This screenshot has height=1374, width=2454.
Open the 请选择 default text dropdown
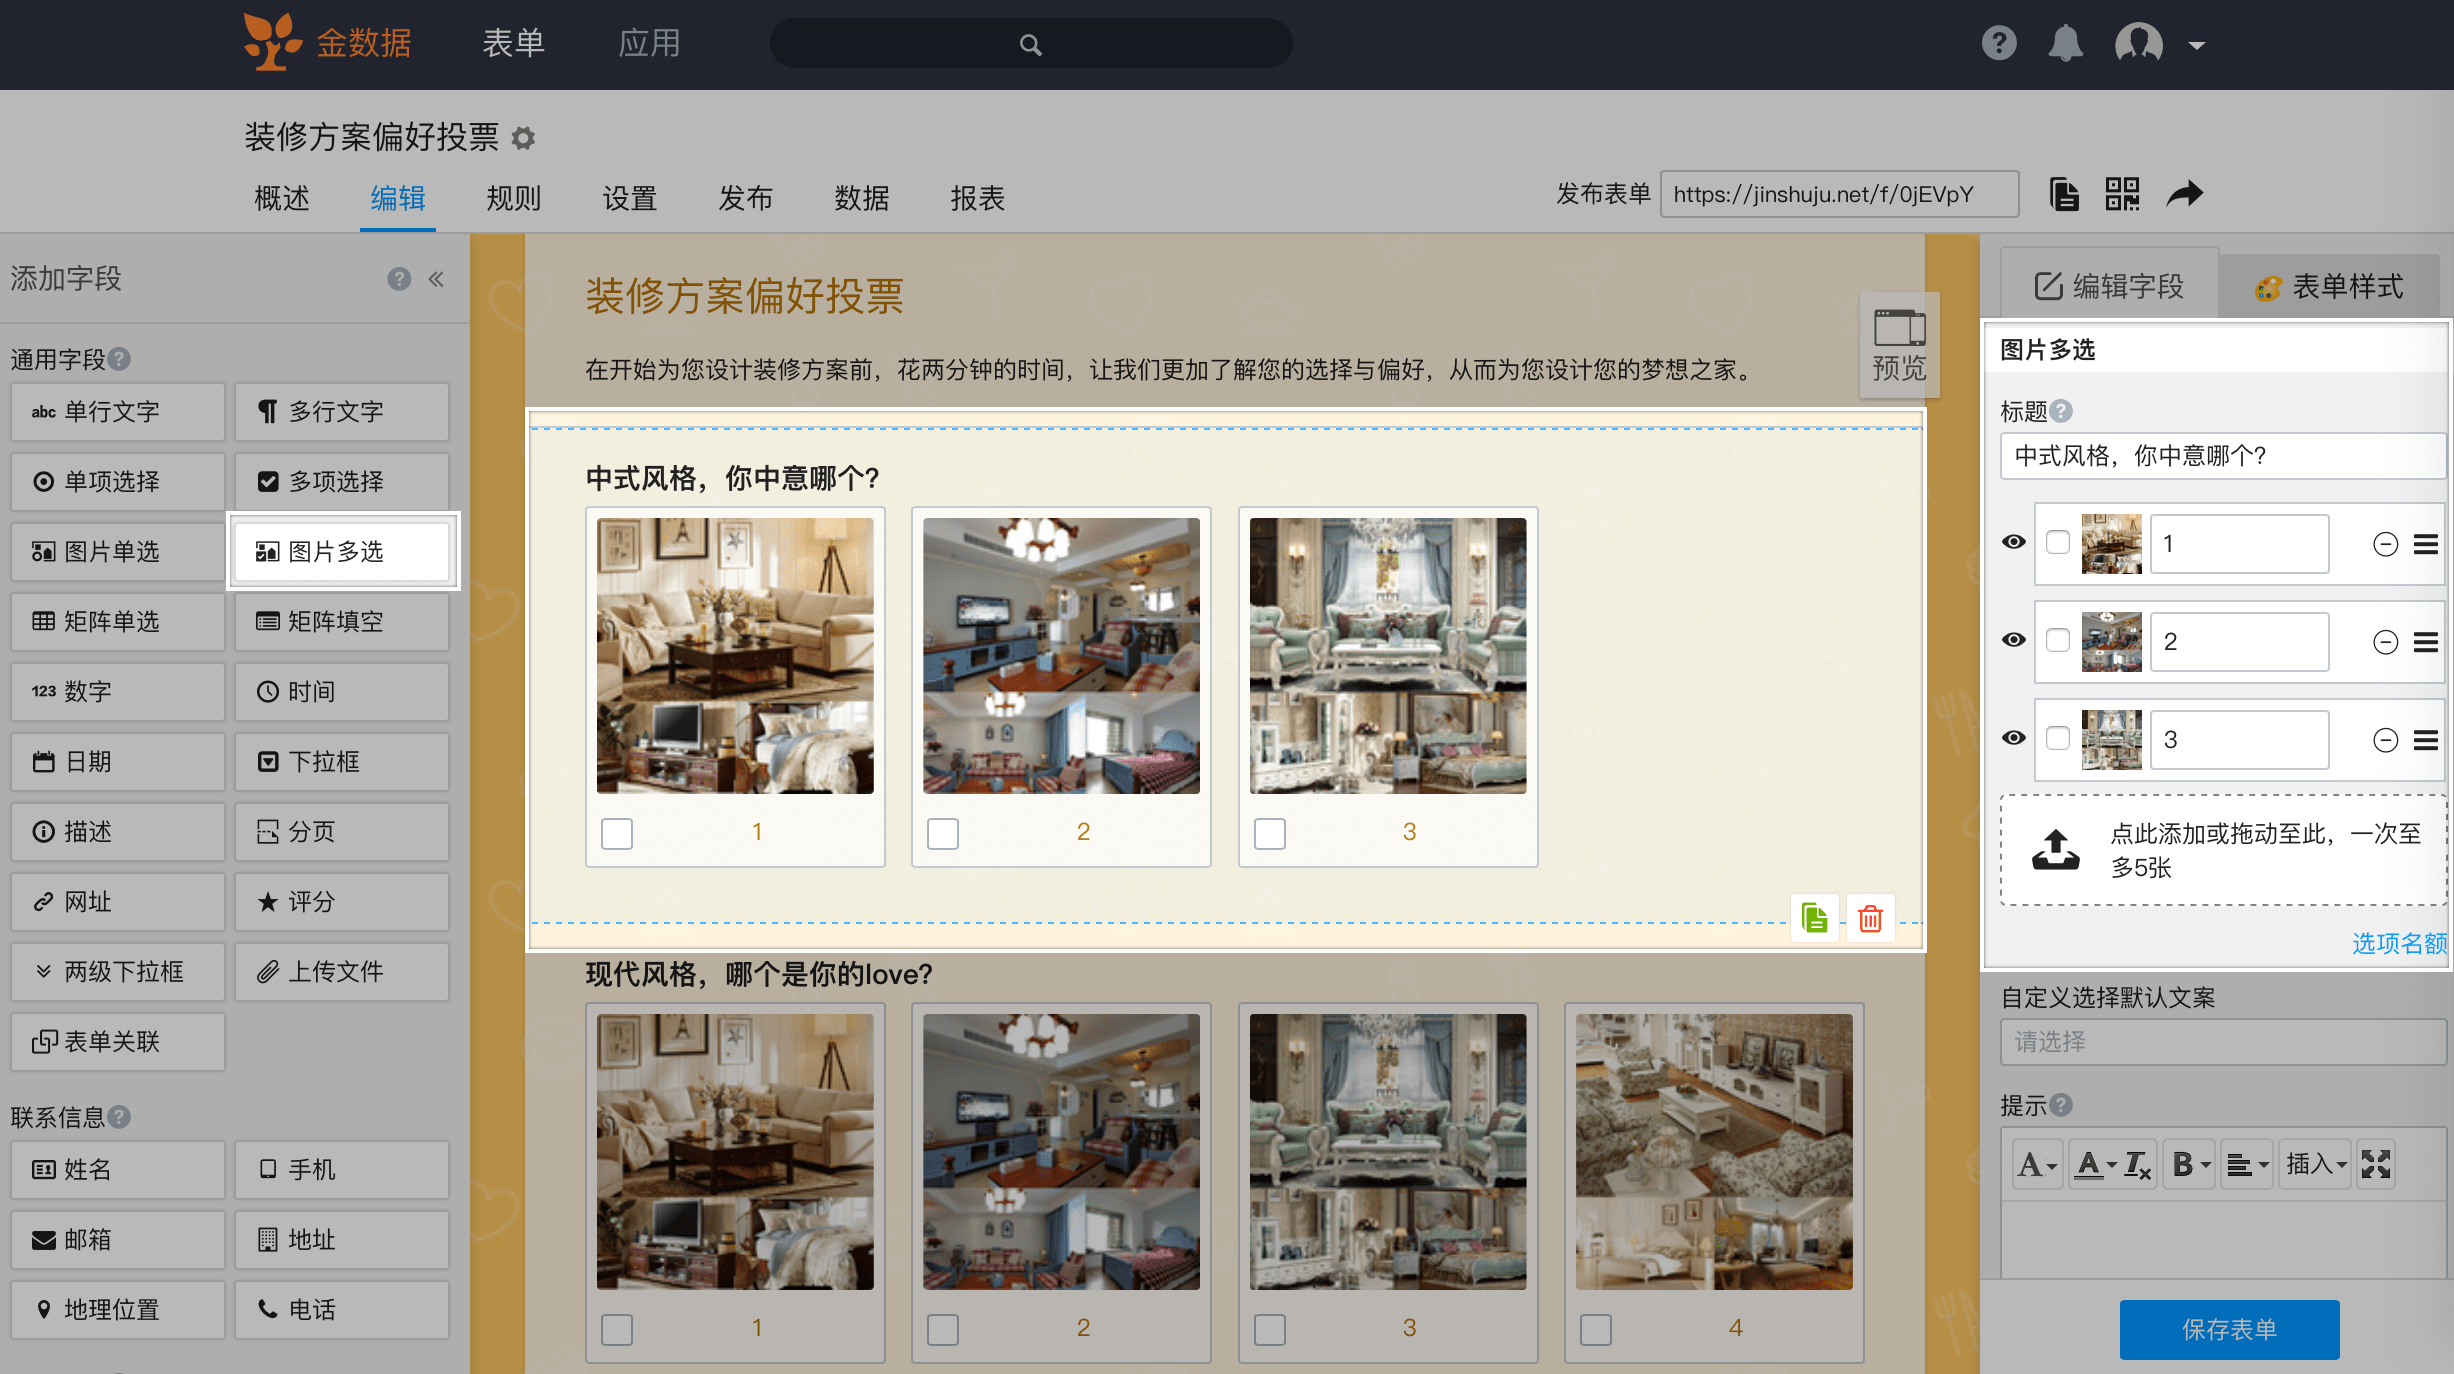2222,1042
